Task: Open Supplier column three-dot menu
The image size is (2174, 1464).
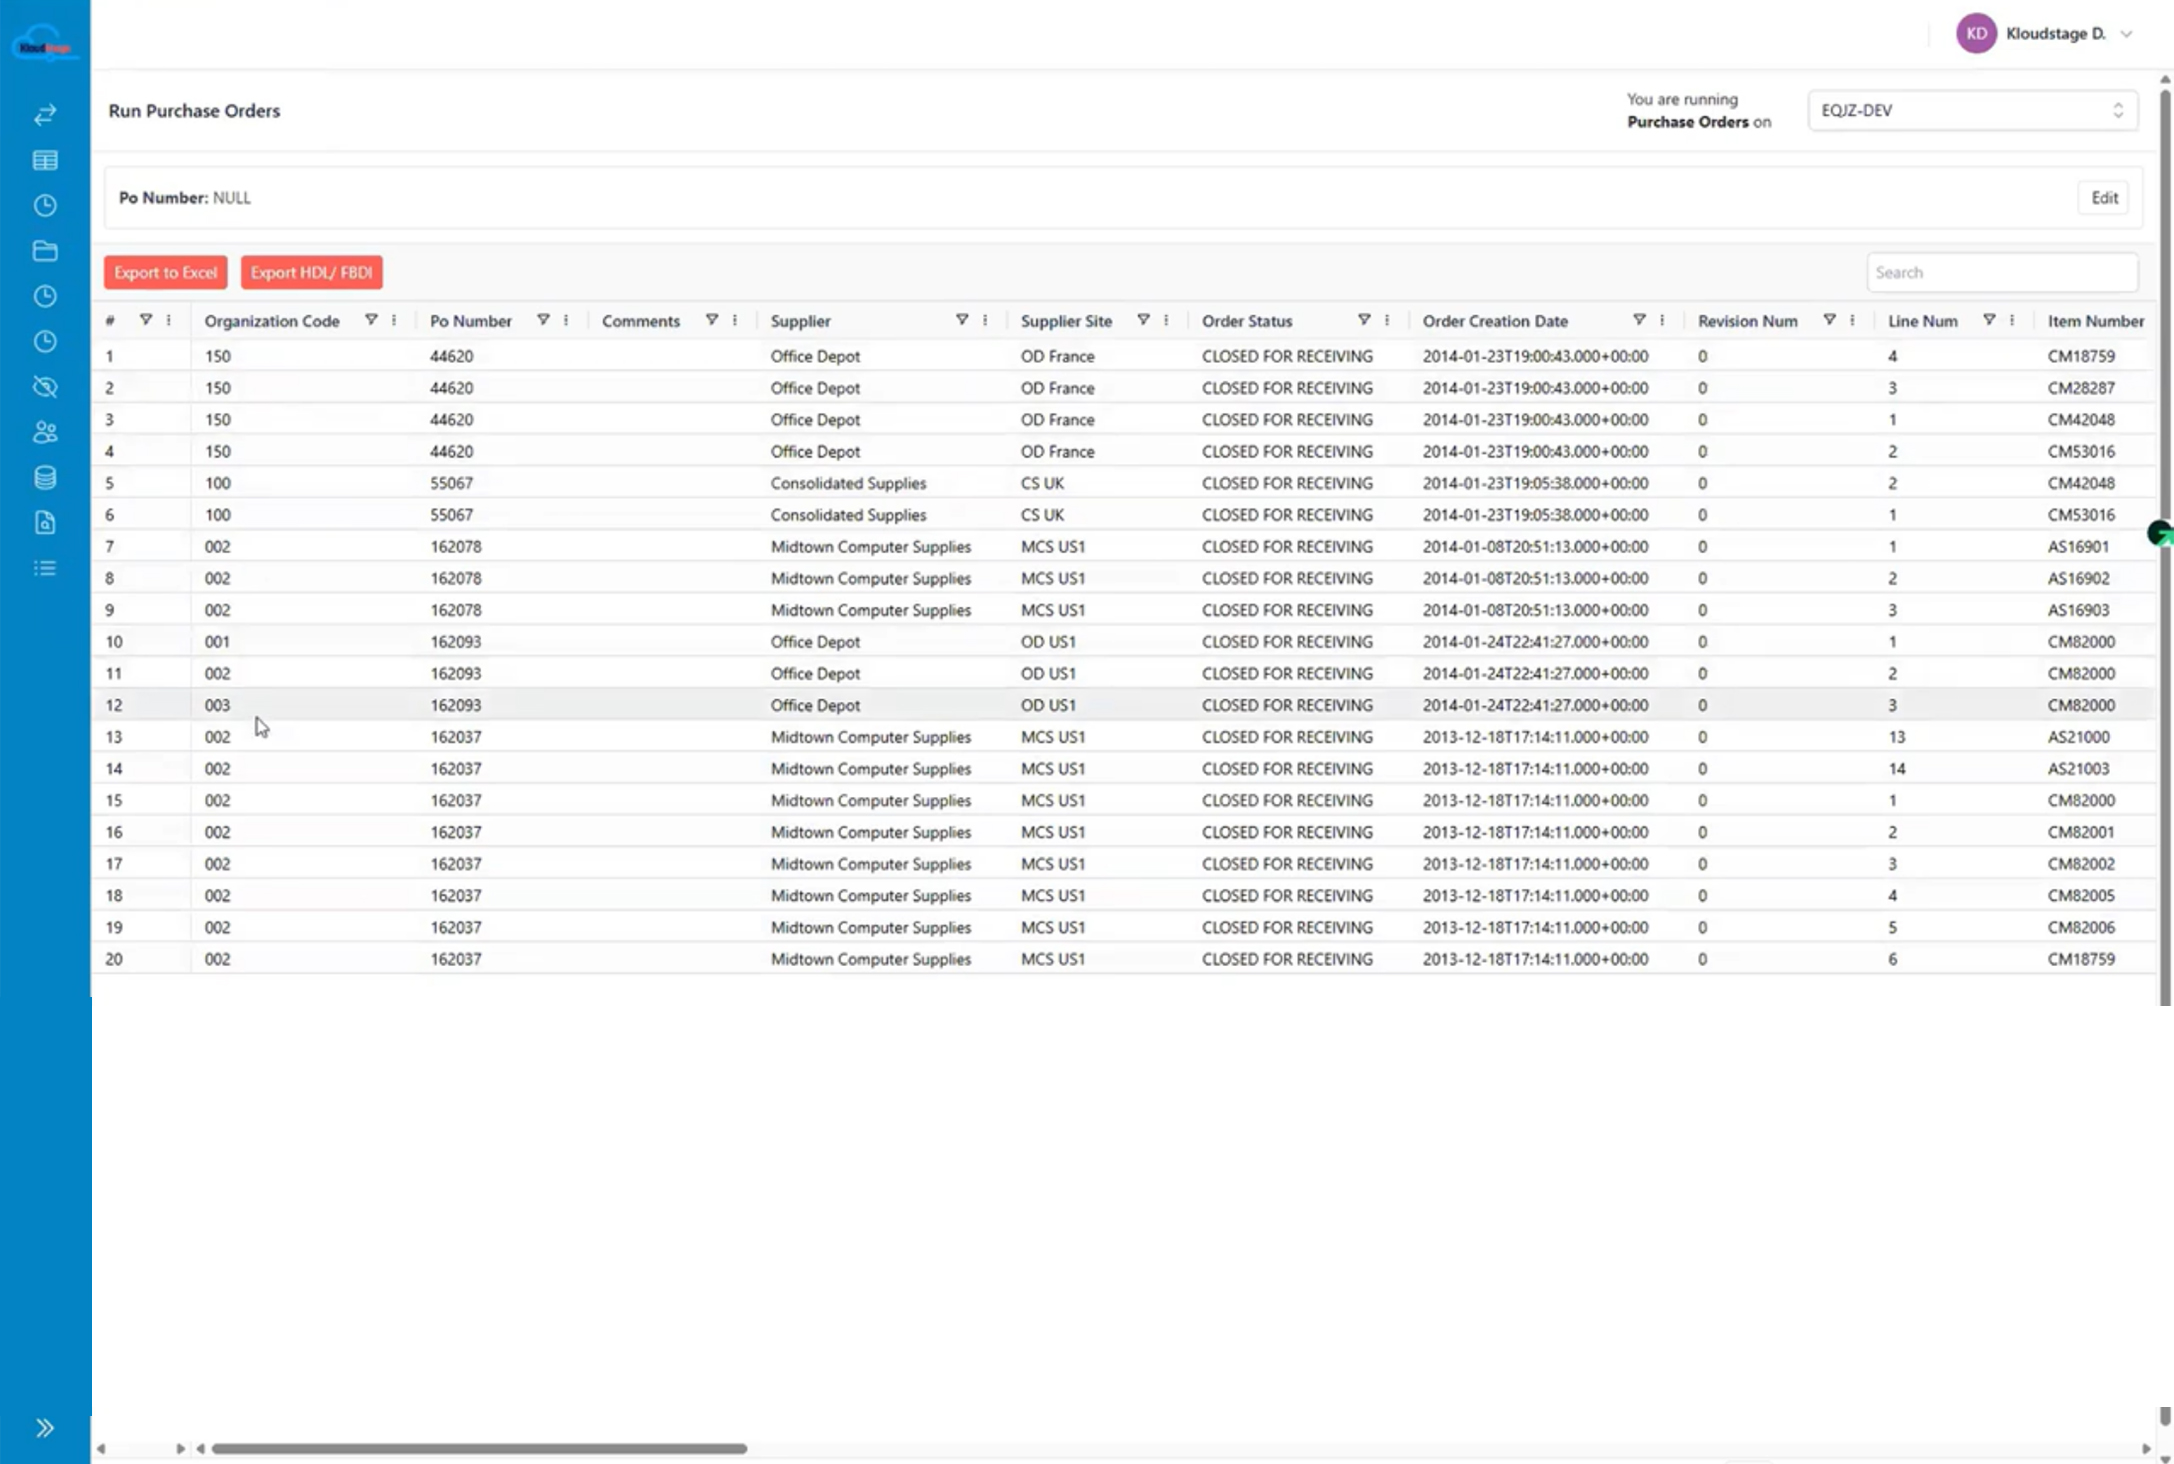Action: [x=985, y=321]
